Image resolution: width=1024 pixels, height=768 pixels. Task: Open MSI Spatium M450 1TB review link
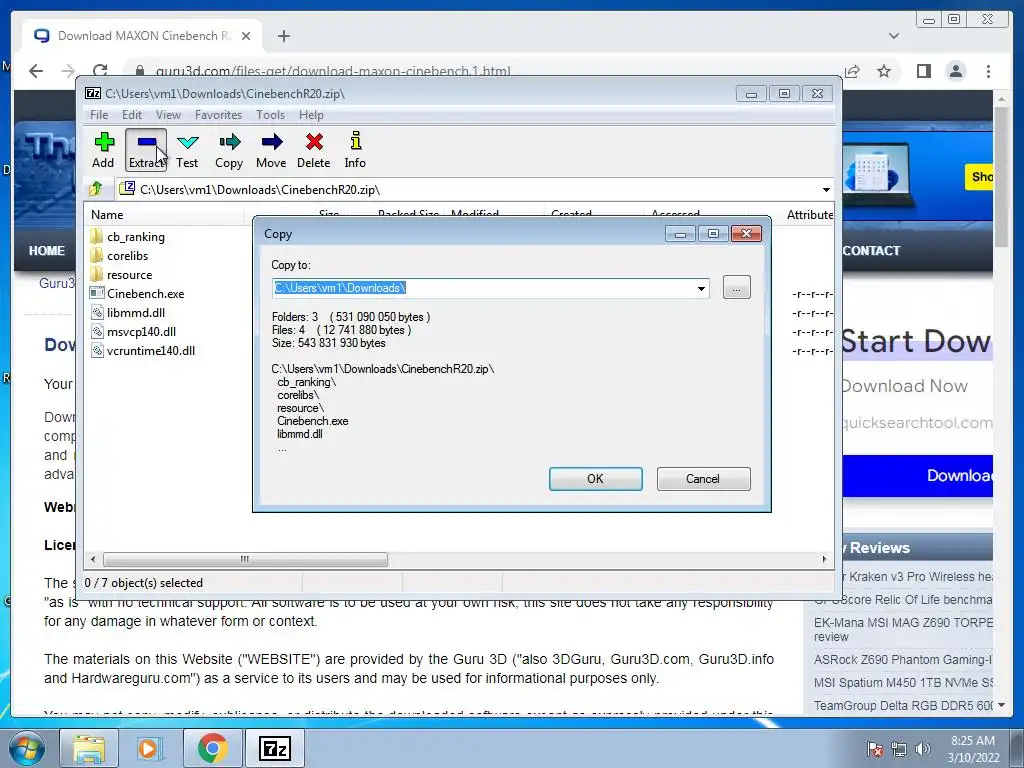click(x=904, y=682)
